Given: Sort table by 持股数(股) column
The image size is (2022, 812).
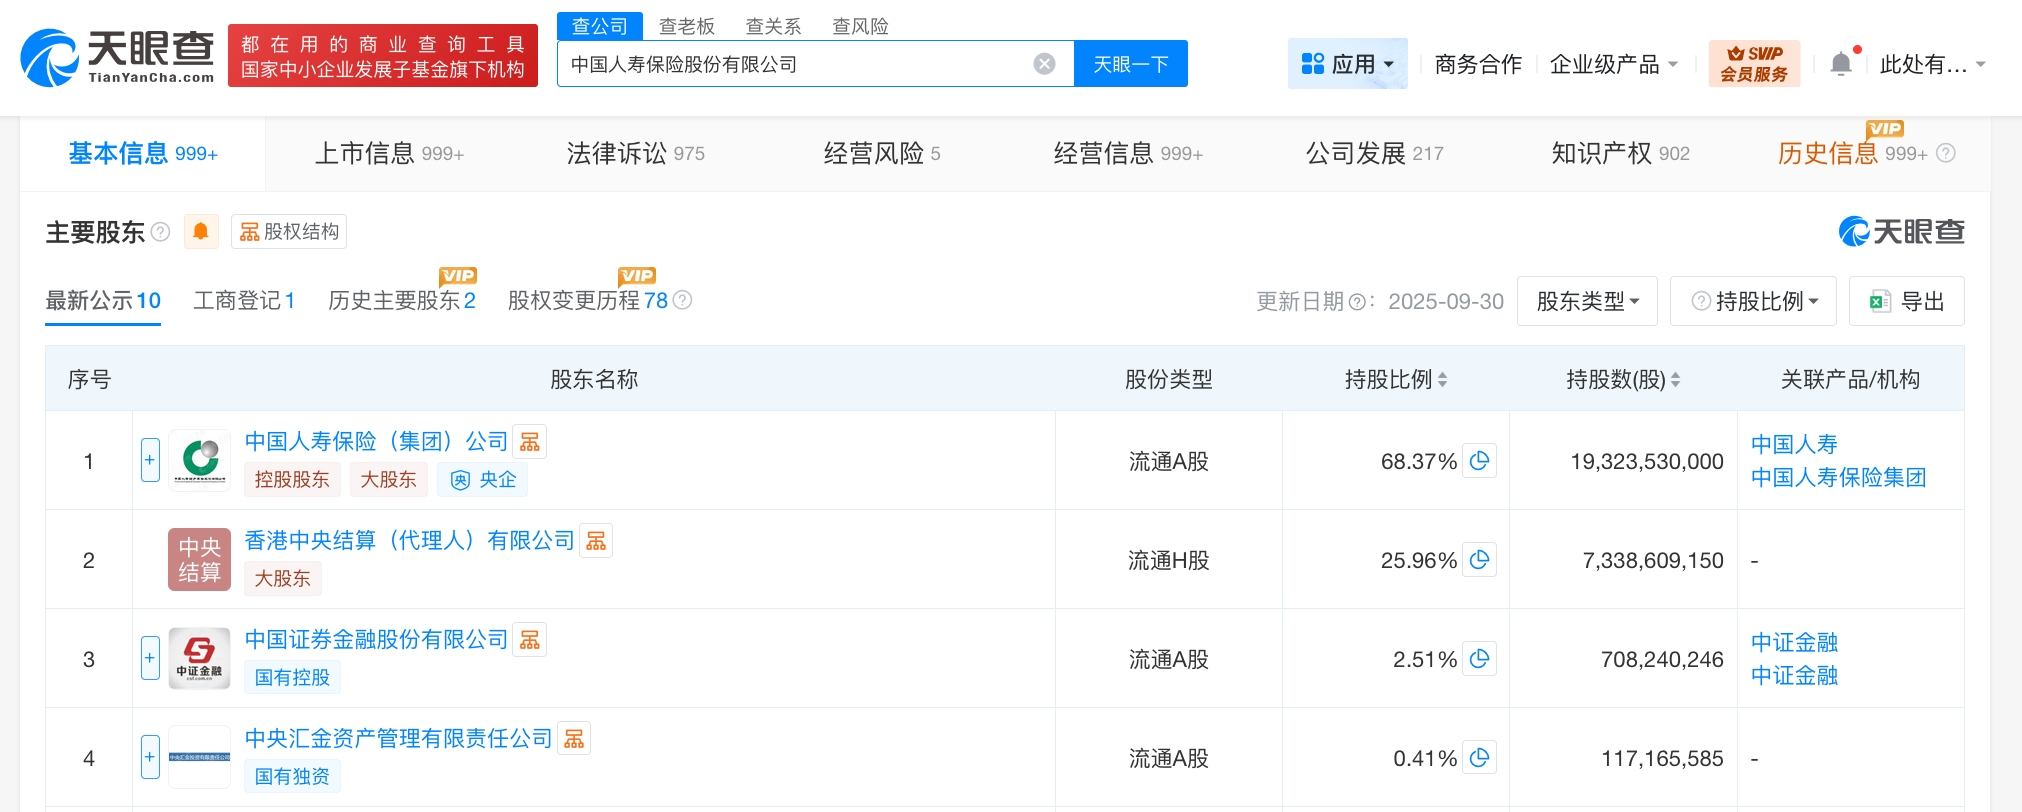Looking at the screenshot, I should [1675, 380].
